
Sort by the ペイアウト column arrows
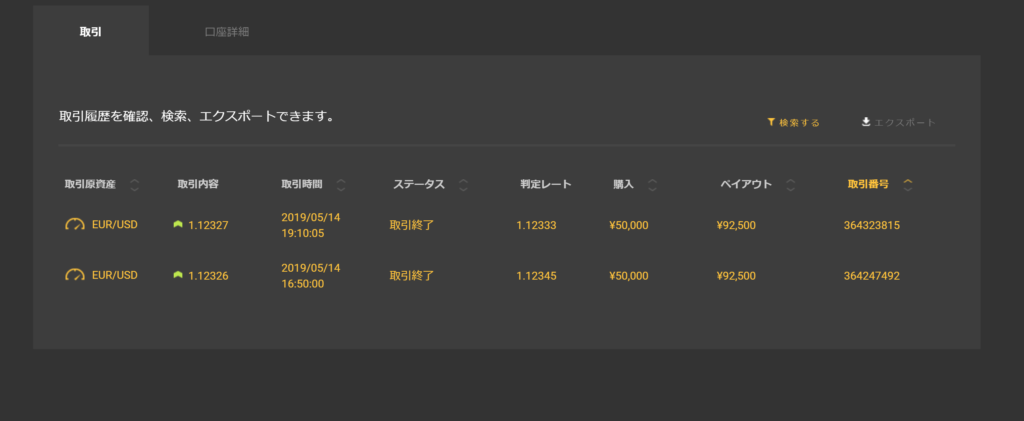790,185
